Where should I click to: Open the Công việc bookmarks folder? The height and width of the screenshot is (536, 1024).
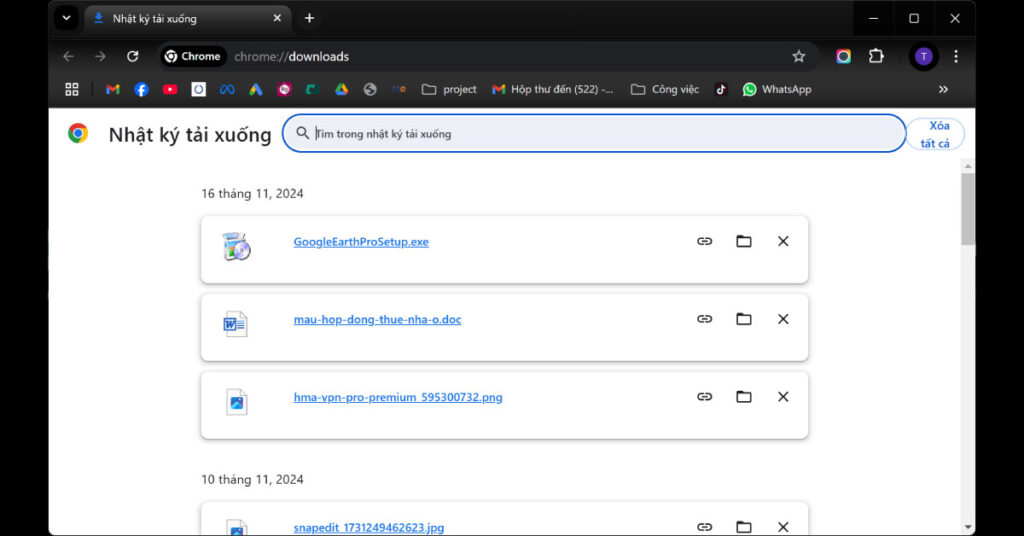[665, 89]
